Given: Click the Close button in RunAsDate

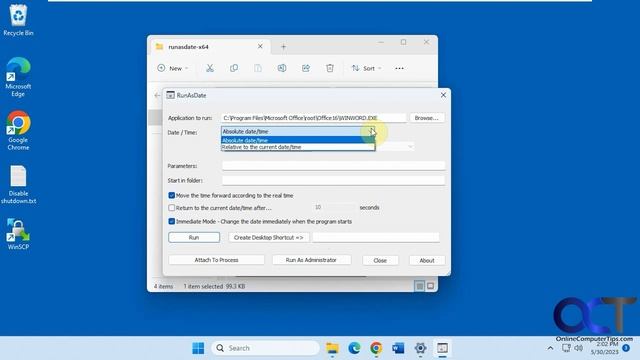Looking at the screenshot, I should 380,260.
